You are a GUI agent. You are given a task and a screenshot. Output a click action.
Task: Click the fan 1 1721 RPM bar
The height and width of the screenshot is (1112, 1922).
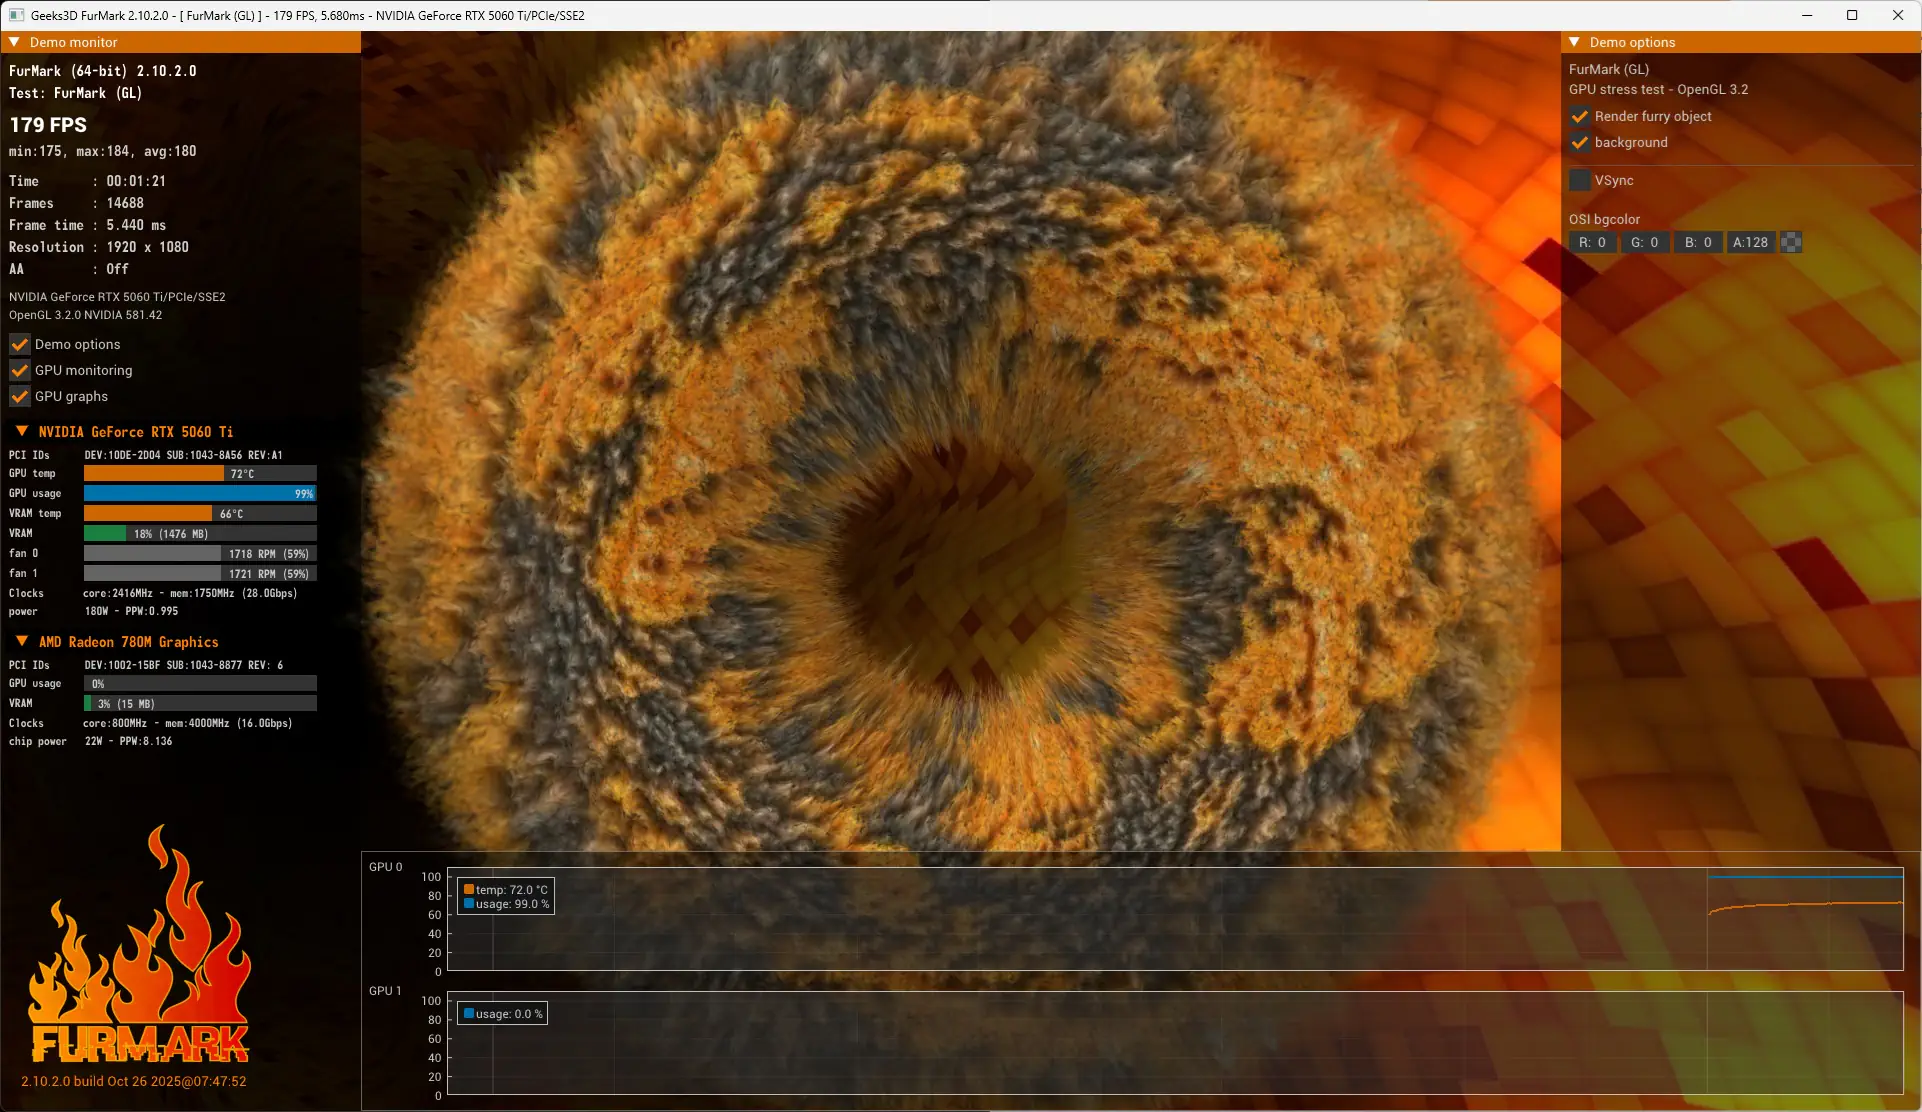tap(200, 574)
